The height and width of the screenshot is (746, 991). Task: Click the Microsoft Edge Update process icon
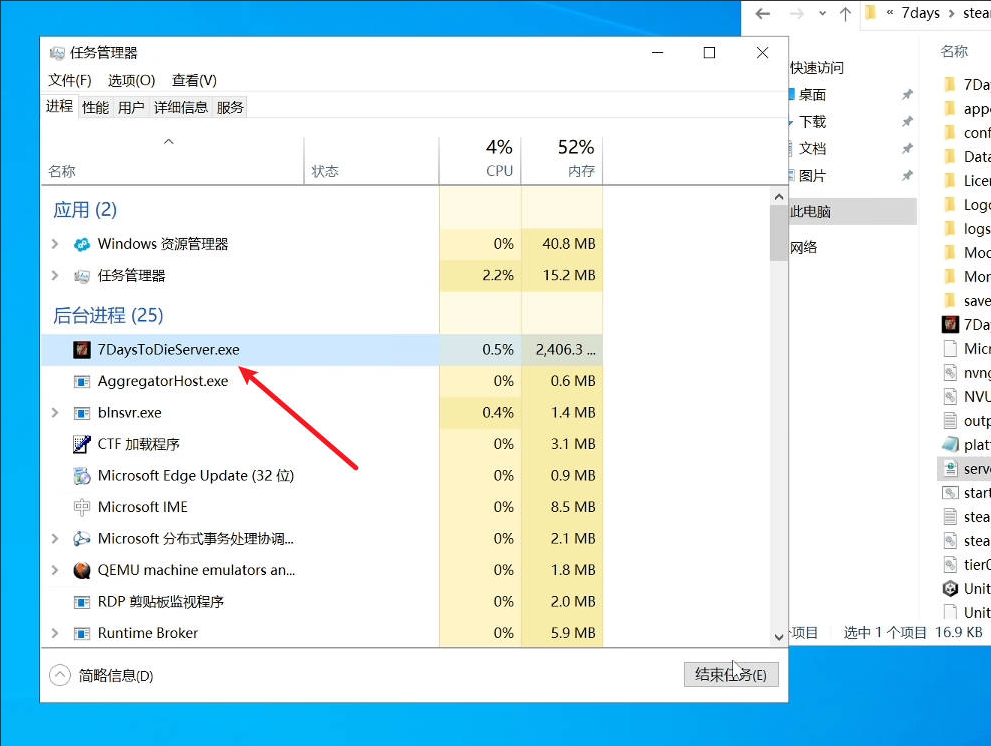82,476
